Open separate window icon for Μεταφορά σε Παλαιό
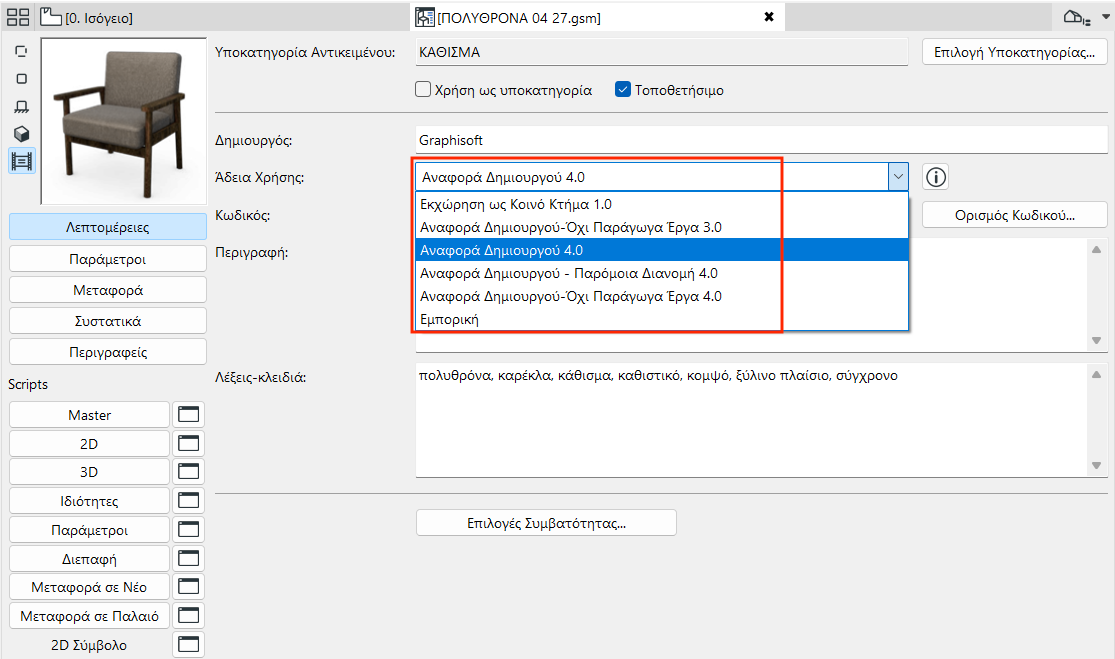Screen dimensions: 1115x659 click(188, 616)
